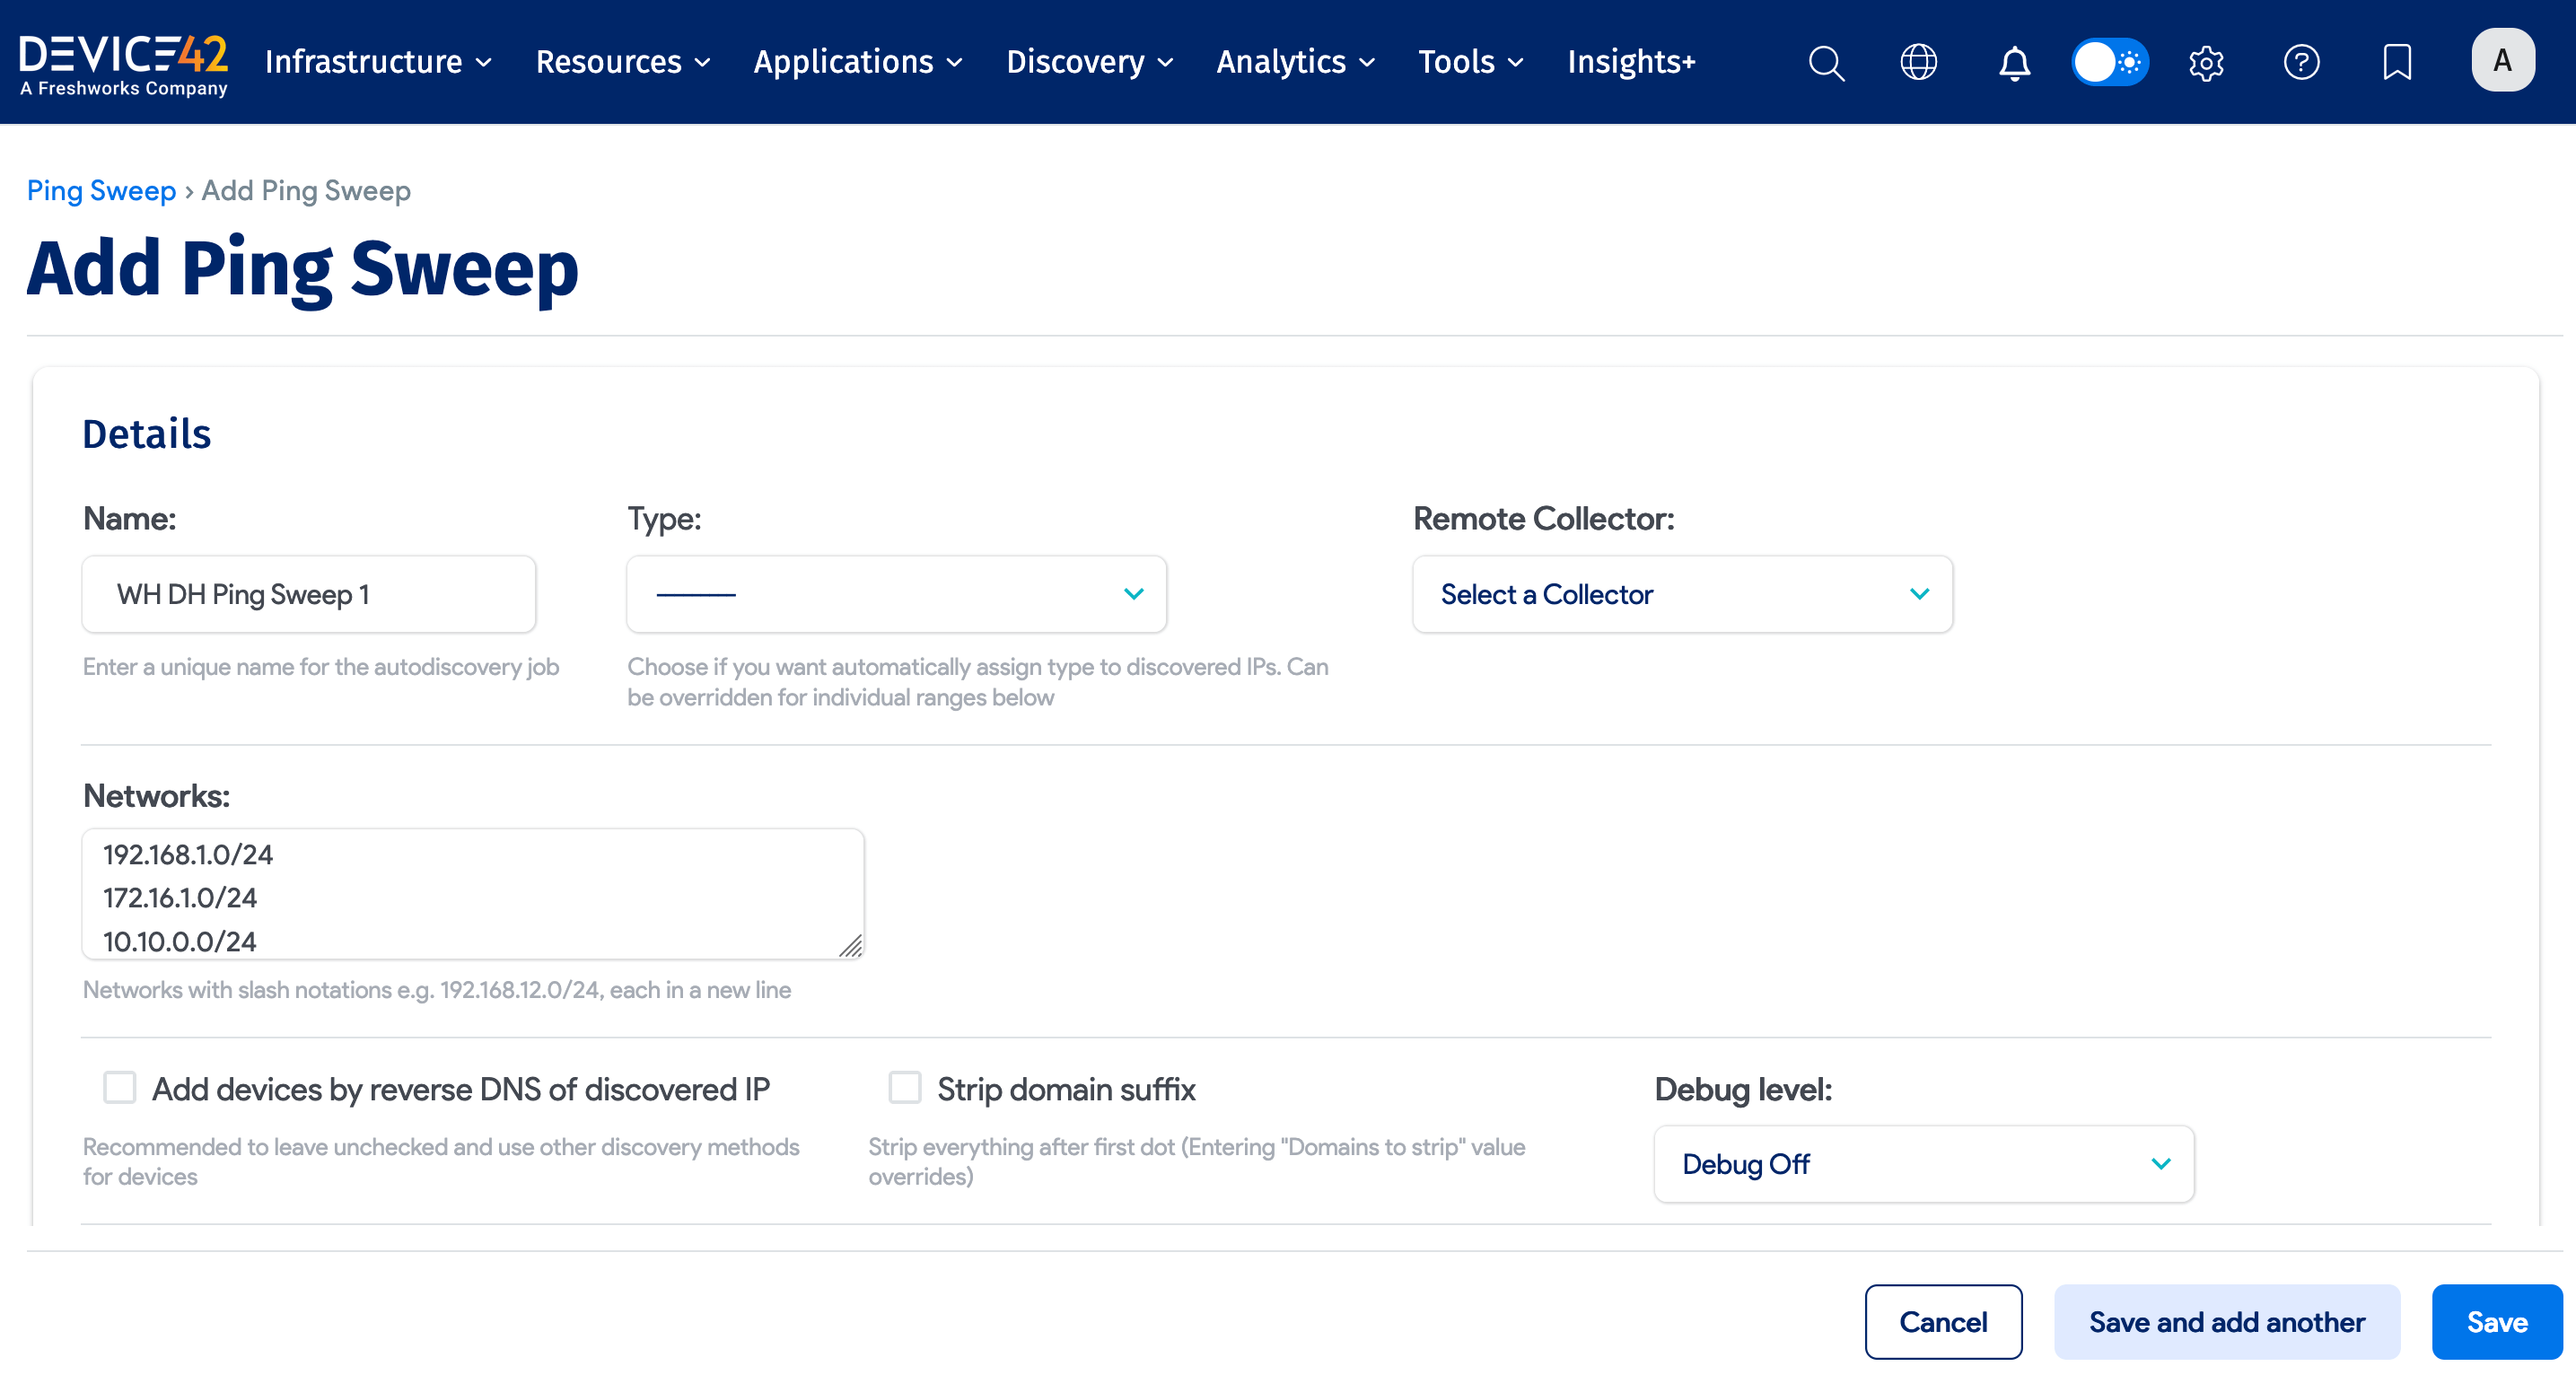Open the settings gear icon
Viewport: 2576px width, 1375px height.
click(x=2206, y=62)
